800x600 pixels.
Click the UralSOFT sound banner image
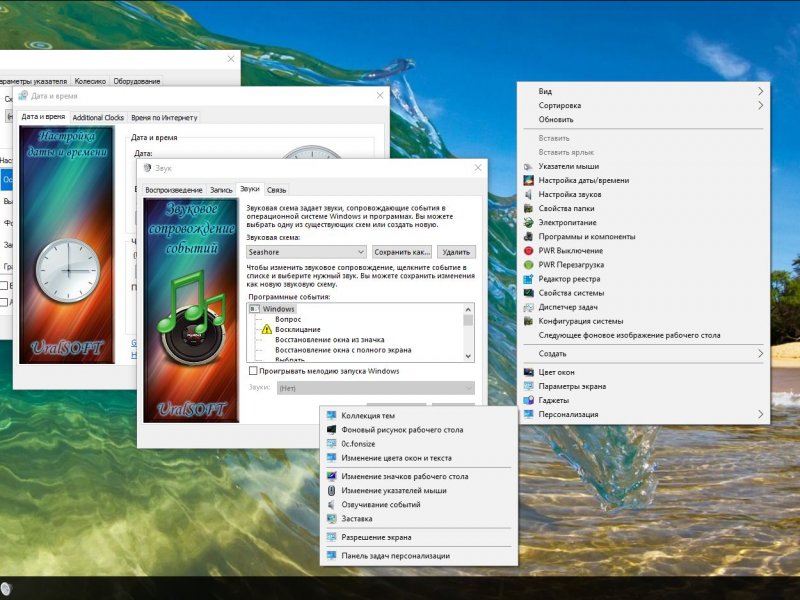pyautogui.click(x=191, y=310)
